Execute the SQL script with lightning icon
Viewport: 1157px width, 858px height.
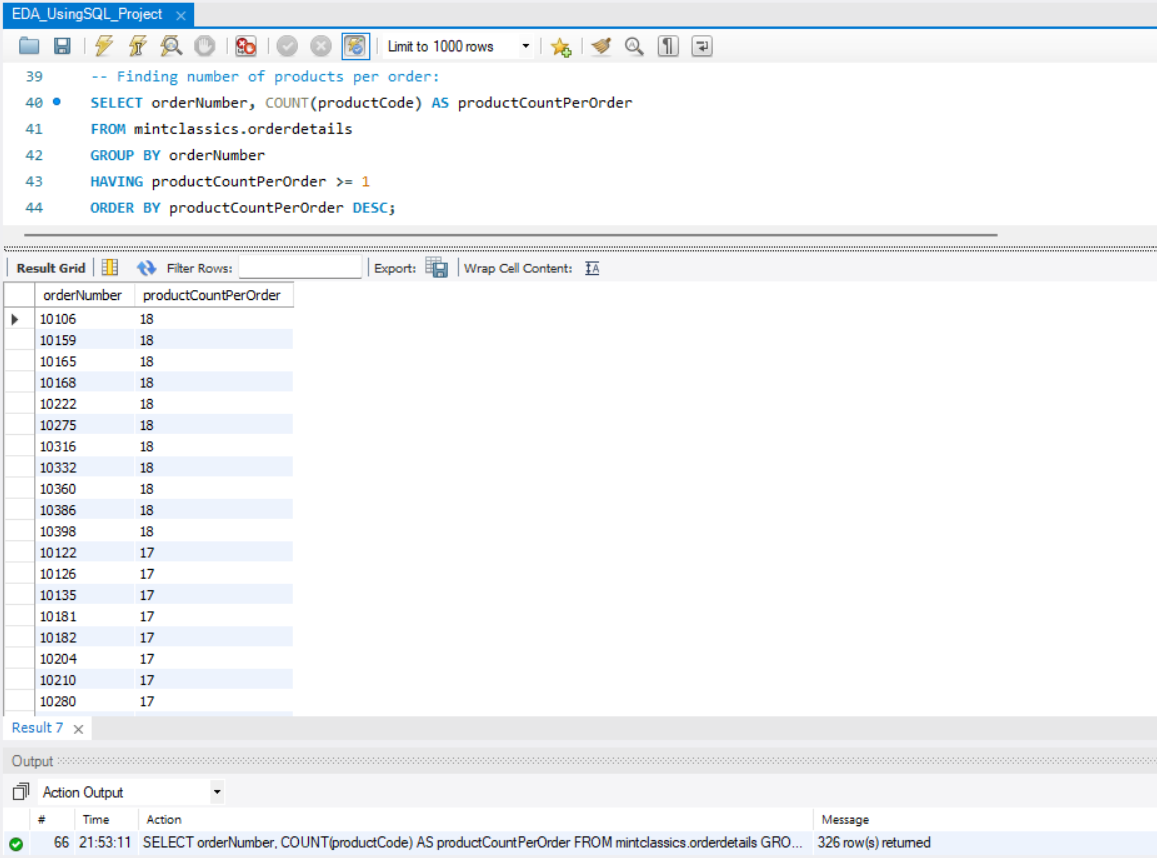(x=103, y=46)
